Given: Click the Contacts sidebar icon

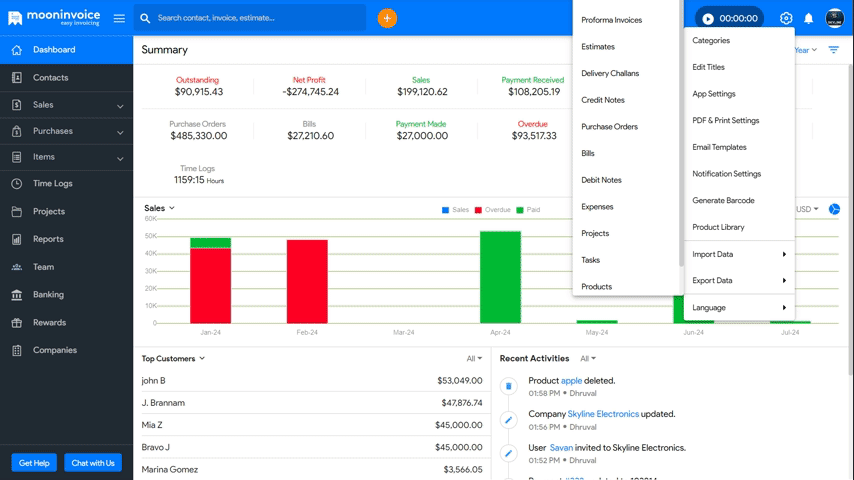Looking at the screenshot, I should pyautogui.click(x=17, y=78).
